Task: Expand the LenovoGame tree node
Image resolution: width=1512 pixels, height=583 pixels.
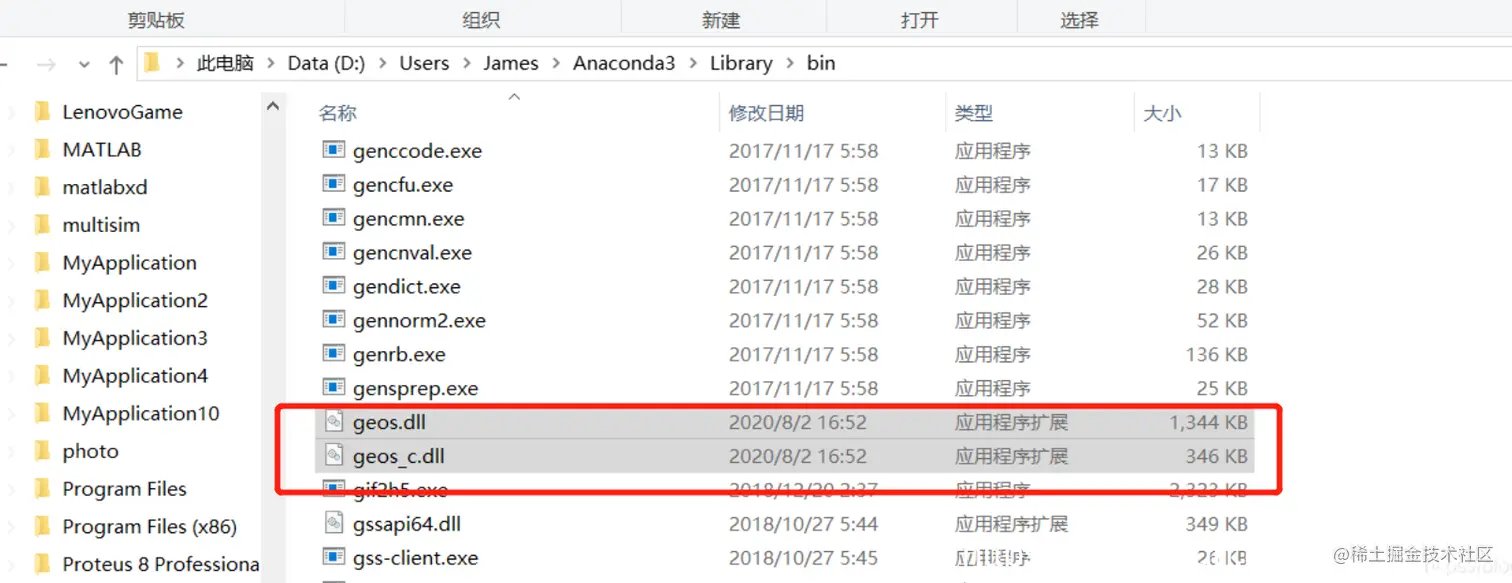Action: [x=11, y=112]
